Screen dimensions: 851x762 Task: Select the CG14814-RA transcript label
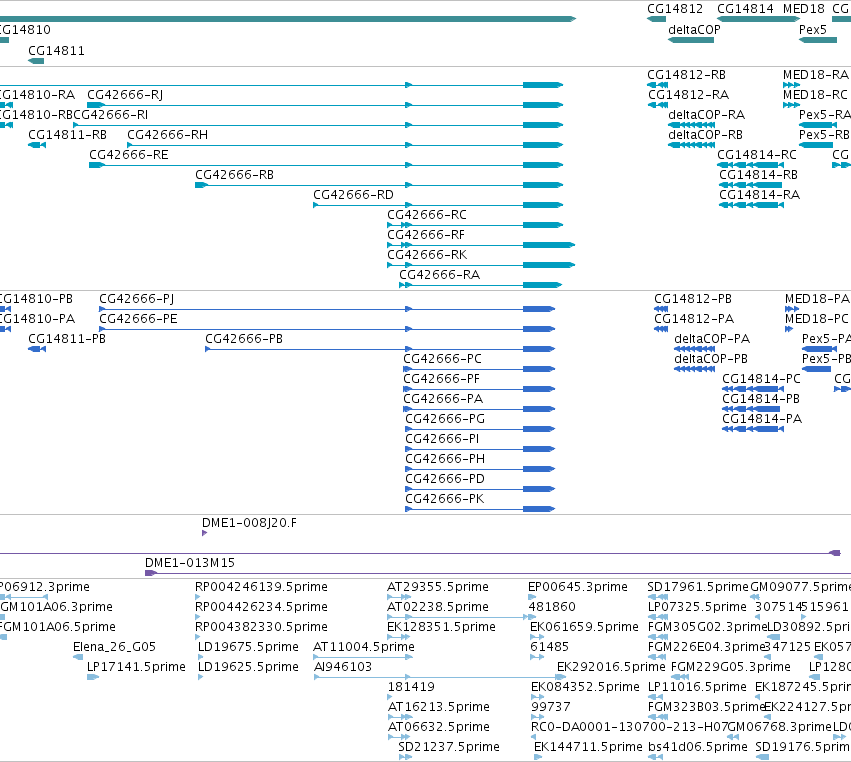[x=759, y=195]
